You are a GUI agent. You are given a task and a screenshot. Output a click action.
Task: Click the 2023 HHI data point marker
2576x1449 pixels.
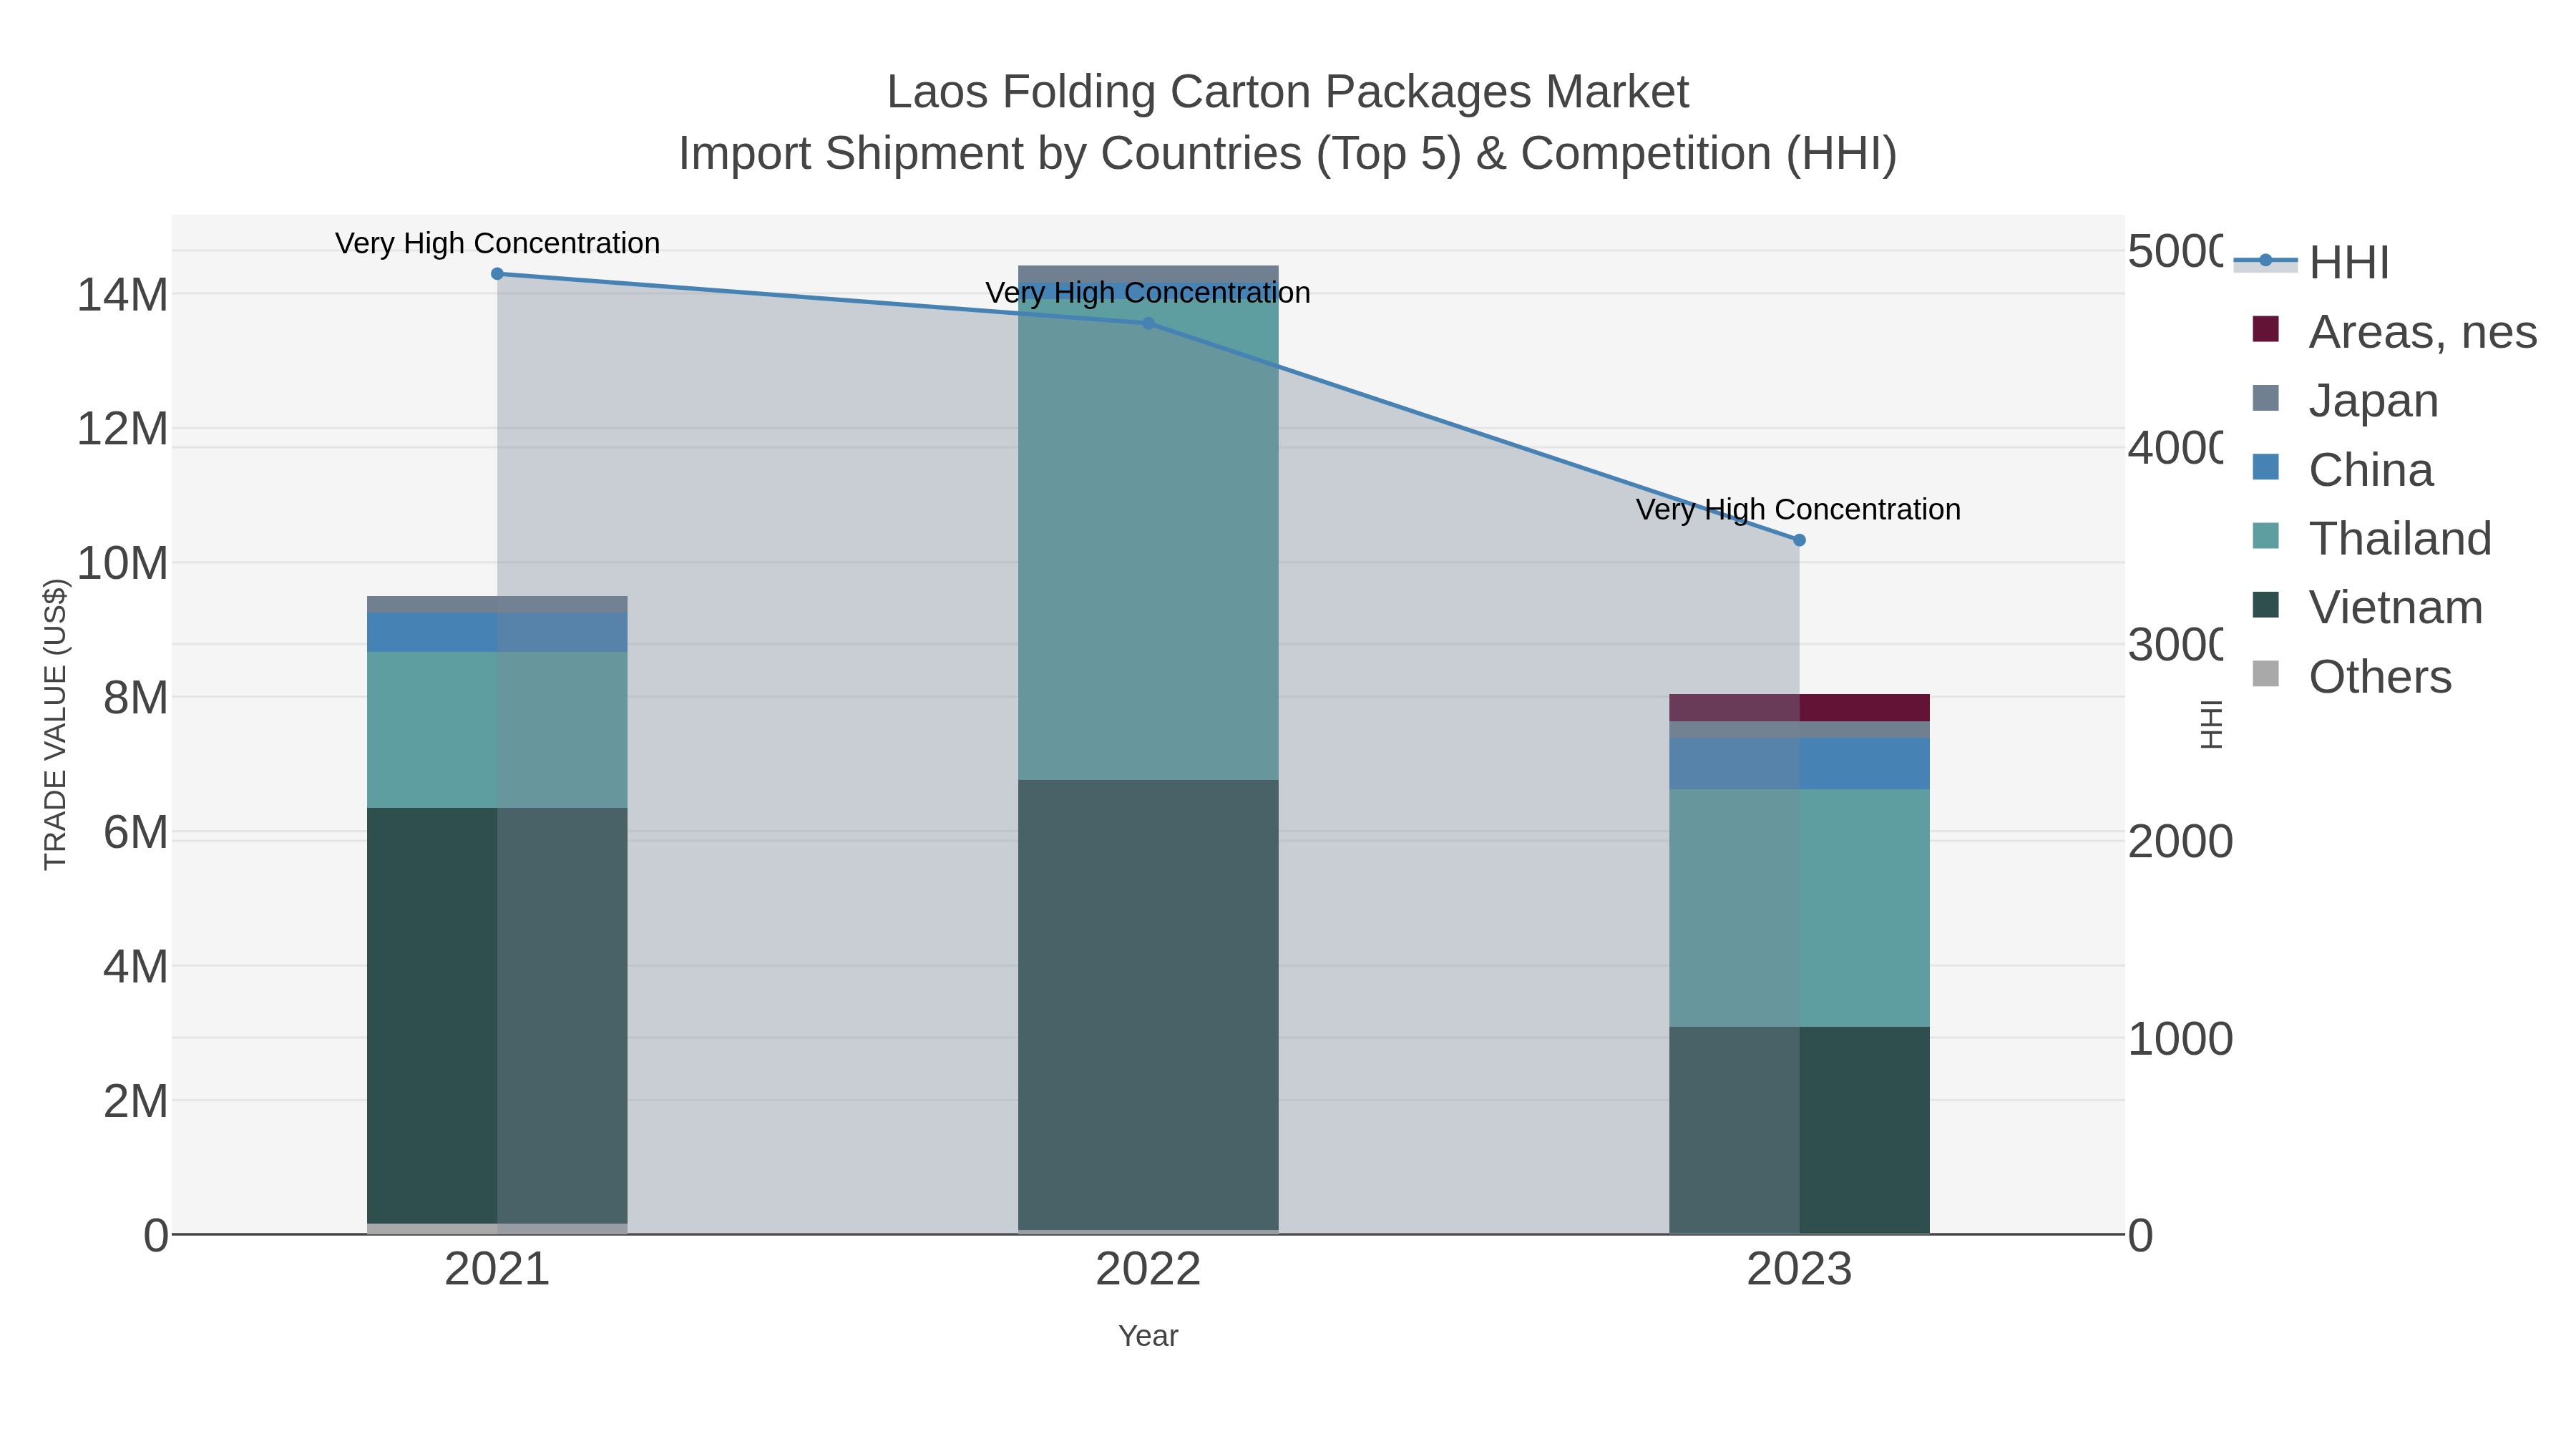coord(1799,540)
